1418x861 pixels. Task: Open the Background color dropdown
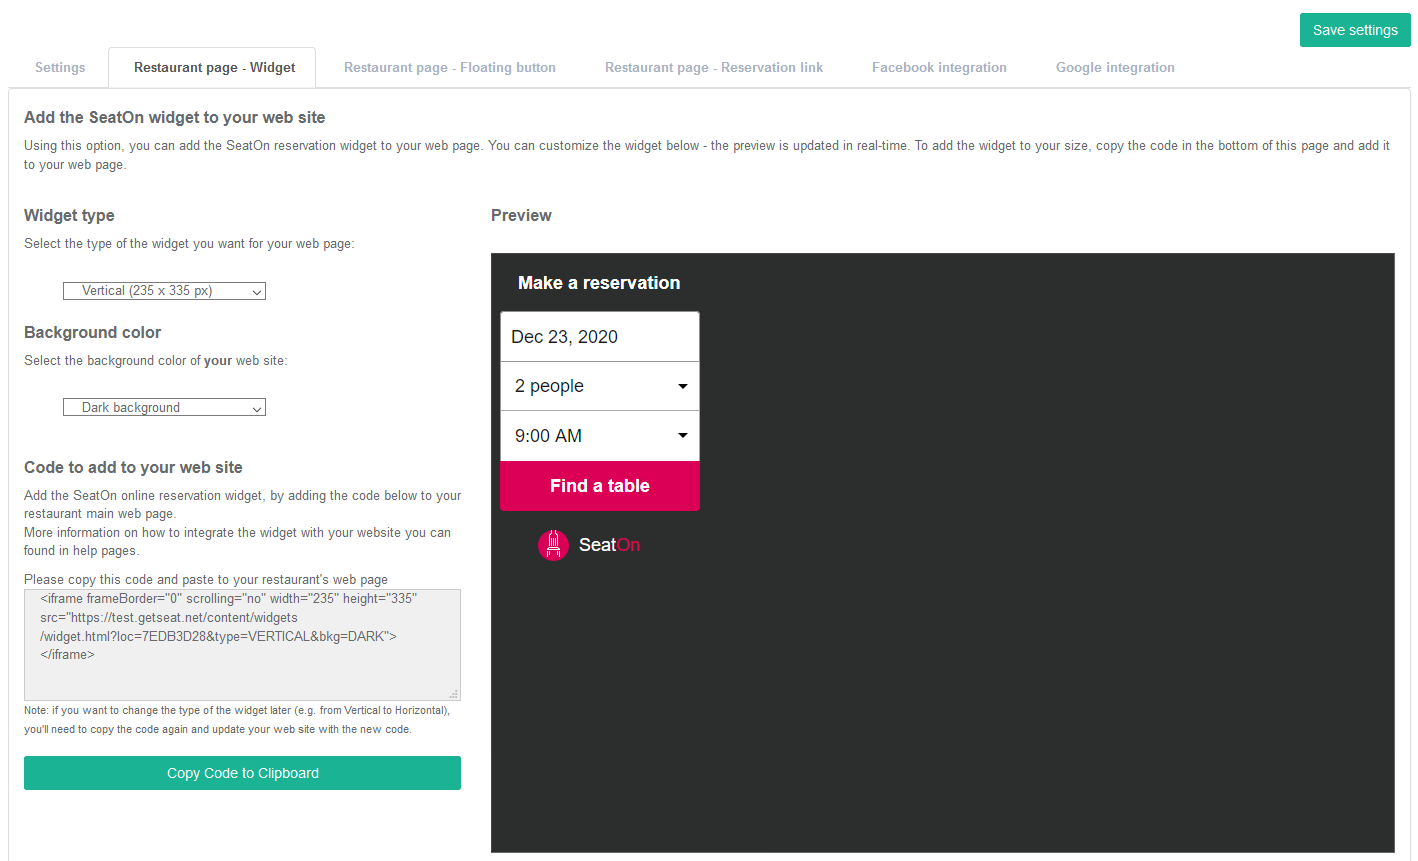(164, 408)
